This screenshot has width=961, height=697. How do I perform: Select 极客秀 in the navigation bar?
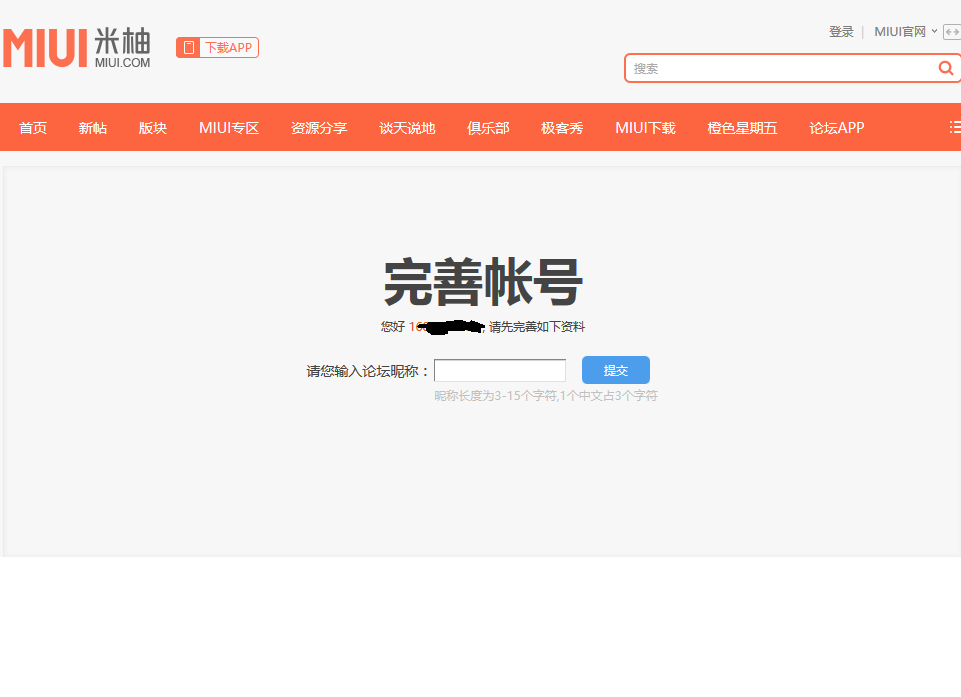point(562,128)
